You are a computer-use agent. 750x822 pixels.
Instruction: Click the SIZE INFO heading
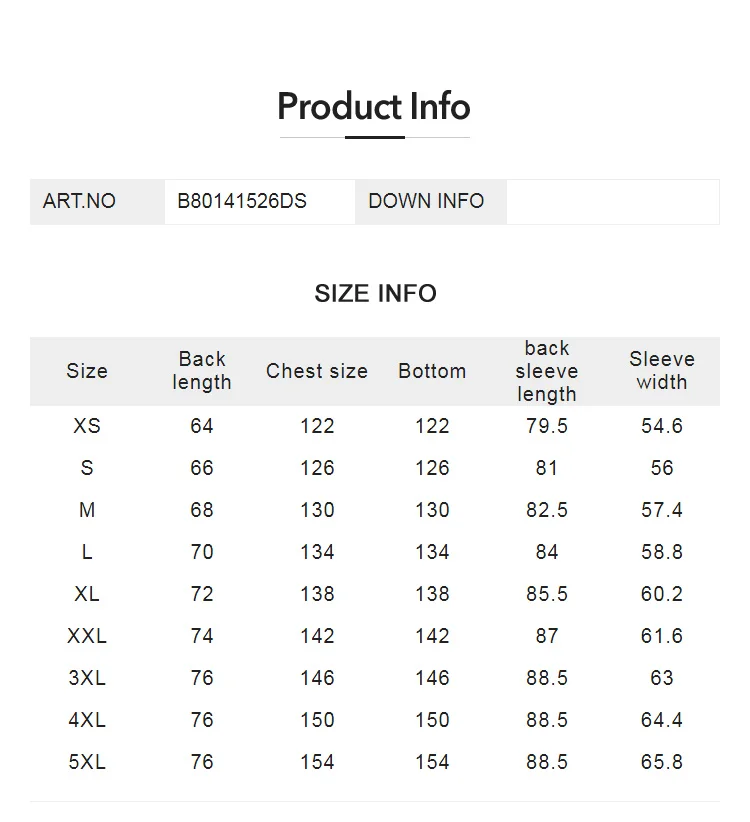(x=375, y=293)
